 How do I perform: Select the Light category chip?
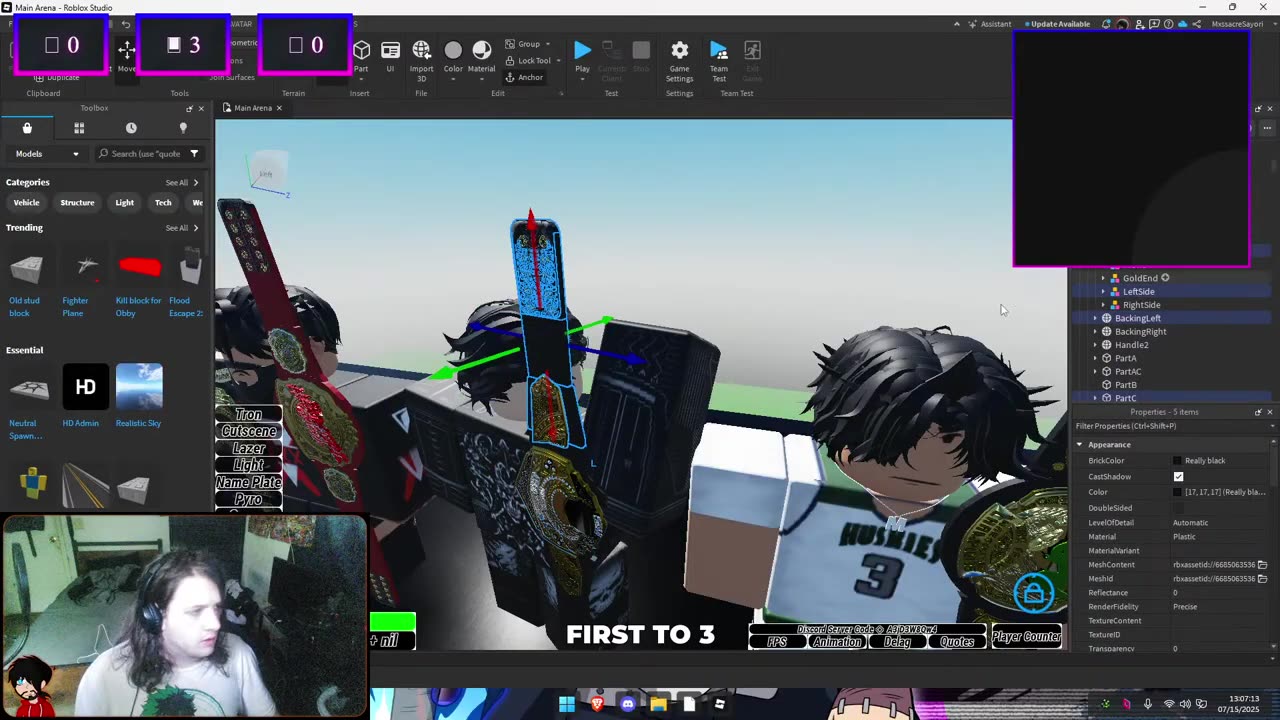click(124, 202)
